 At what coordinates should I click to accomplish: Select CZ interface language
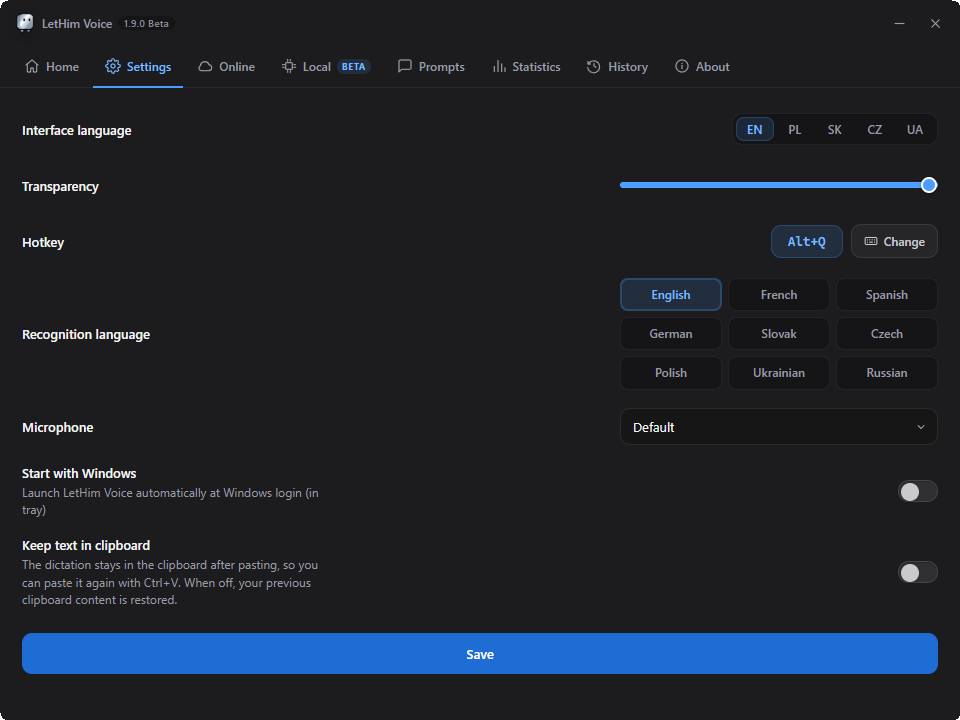[x=874, y=129]
